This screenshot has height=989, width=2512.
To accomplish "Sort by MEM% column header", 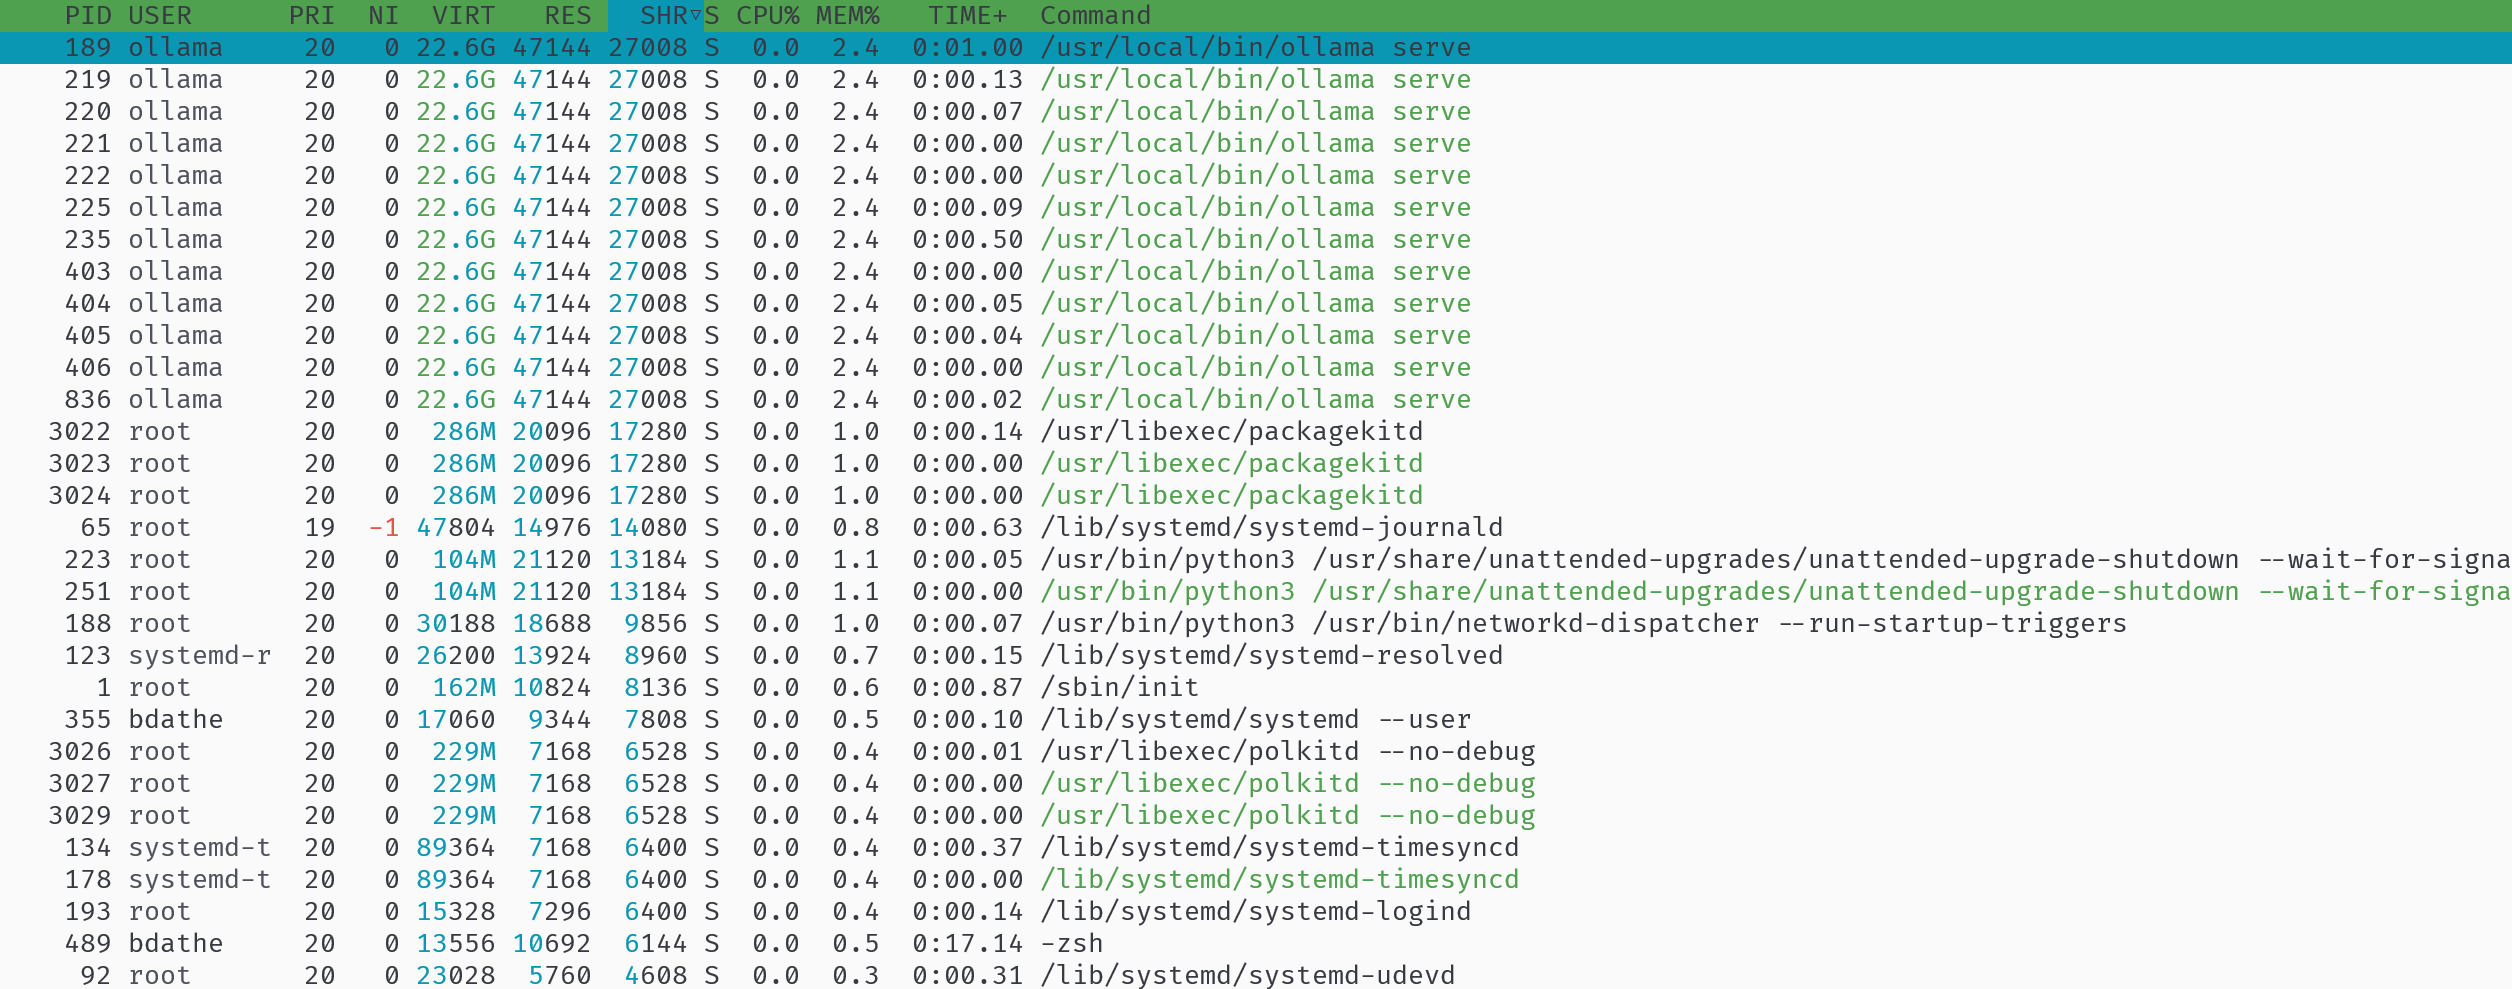I will (848, 16).
